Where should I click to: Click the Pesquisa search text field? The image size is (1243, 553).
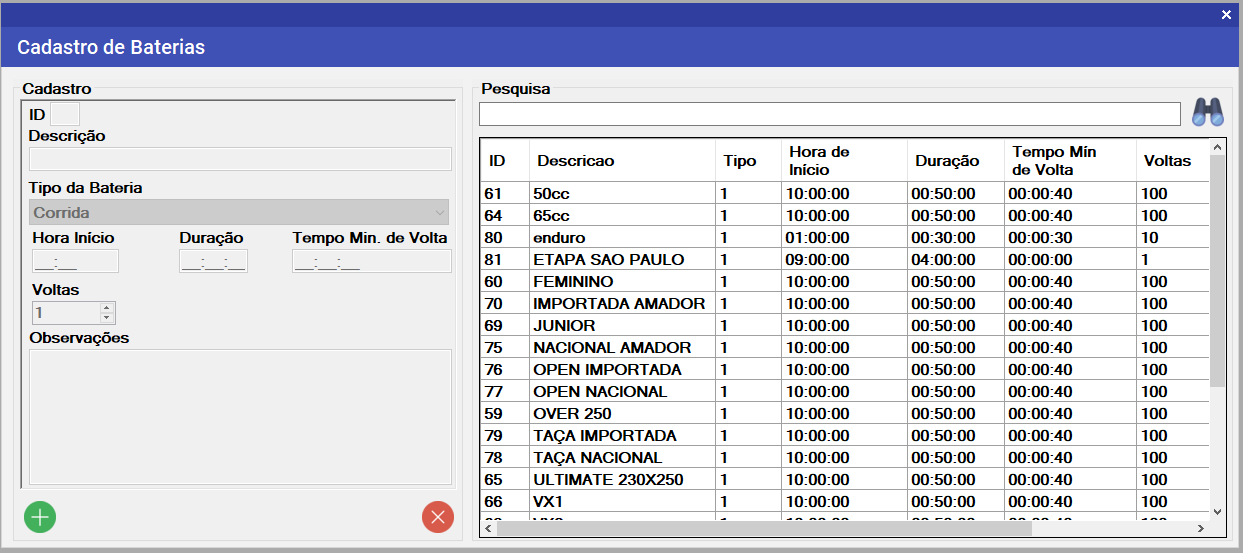(x=830, y=113)
